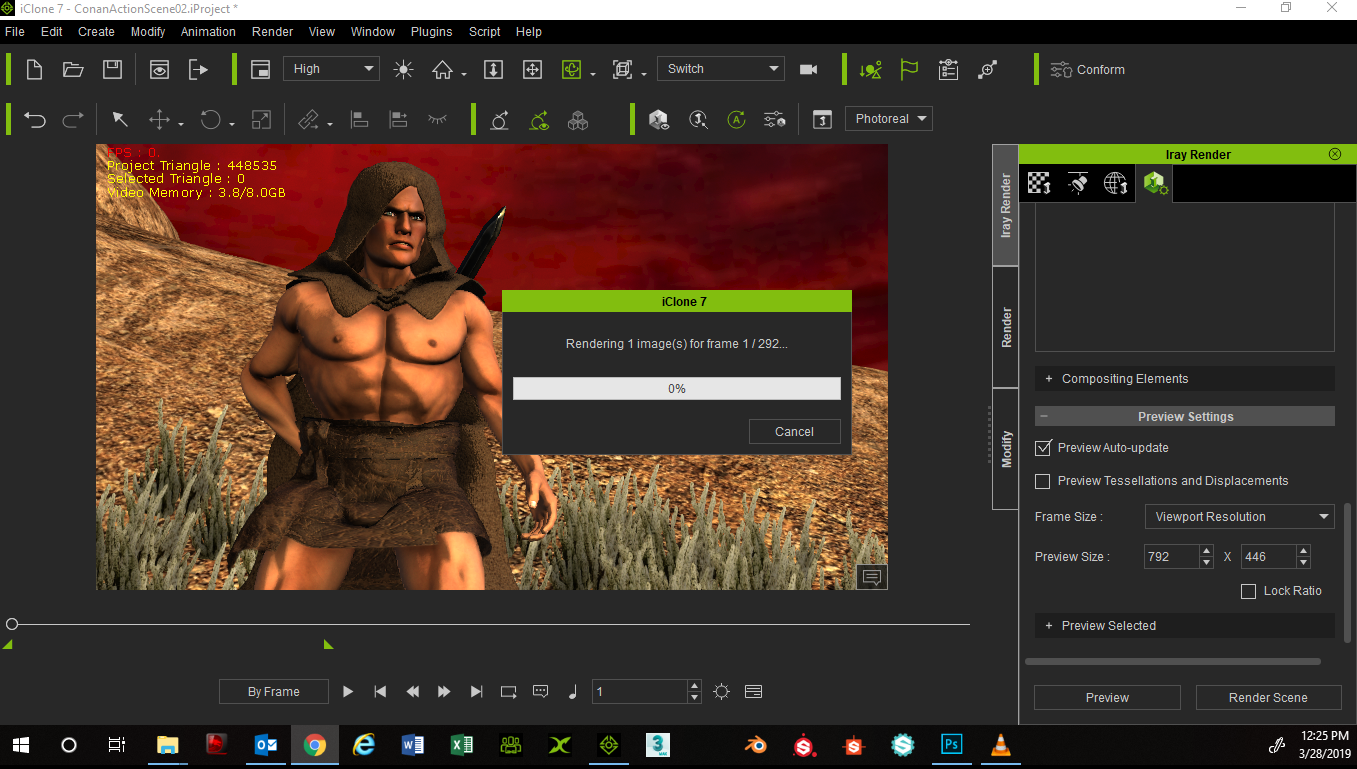
Task: Close the Iray Render panel
Action: tap(1335, 154)
